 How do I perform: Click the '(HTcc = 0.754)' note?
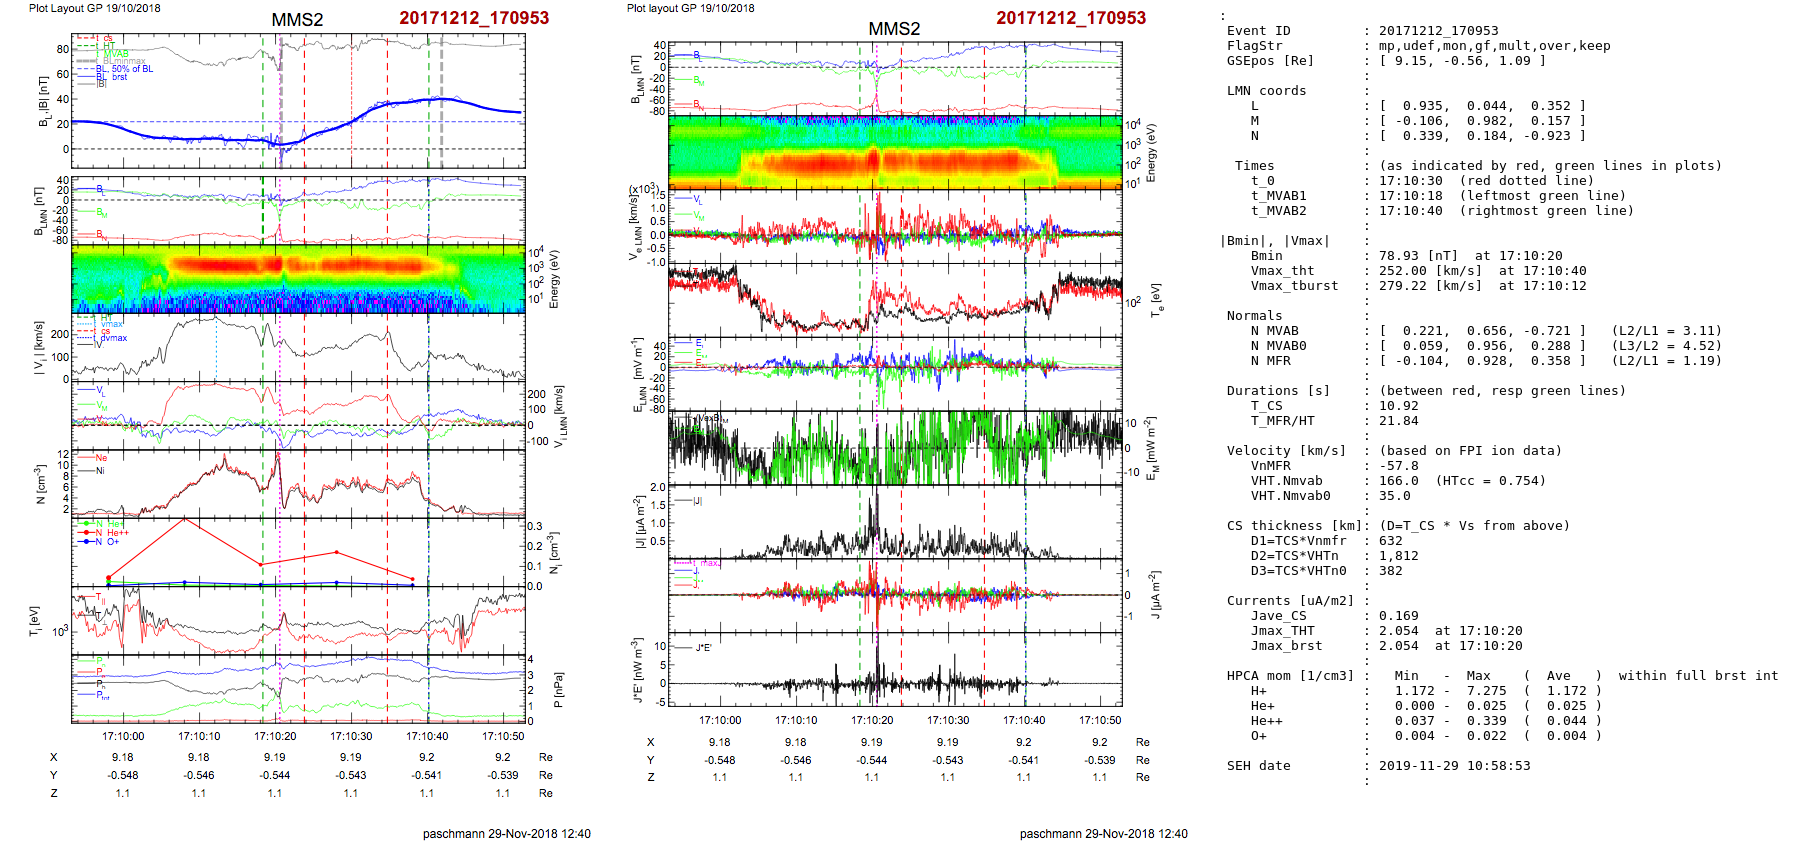tap(1491, 481)
